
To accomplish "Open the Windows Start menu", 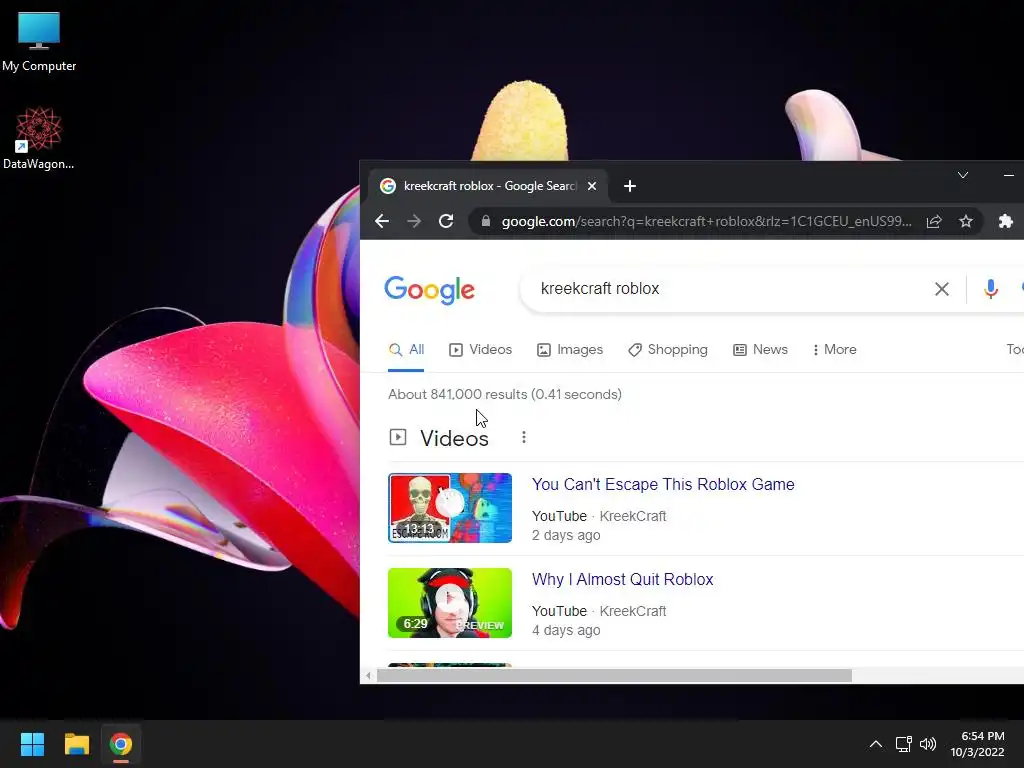I will point(32,744).
